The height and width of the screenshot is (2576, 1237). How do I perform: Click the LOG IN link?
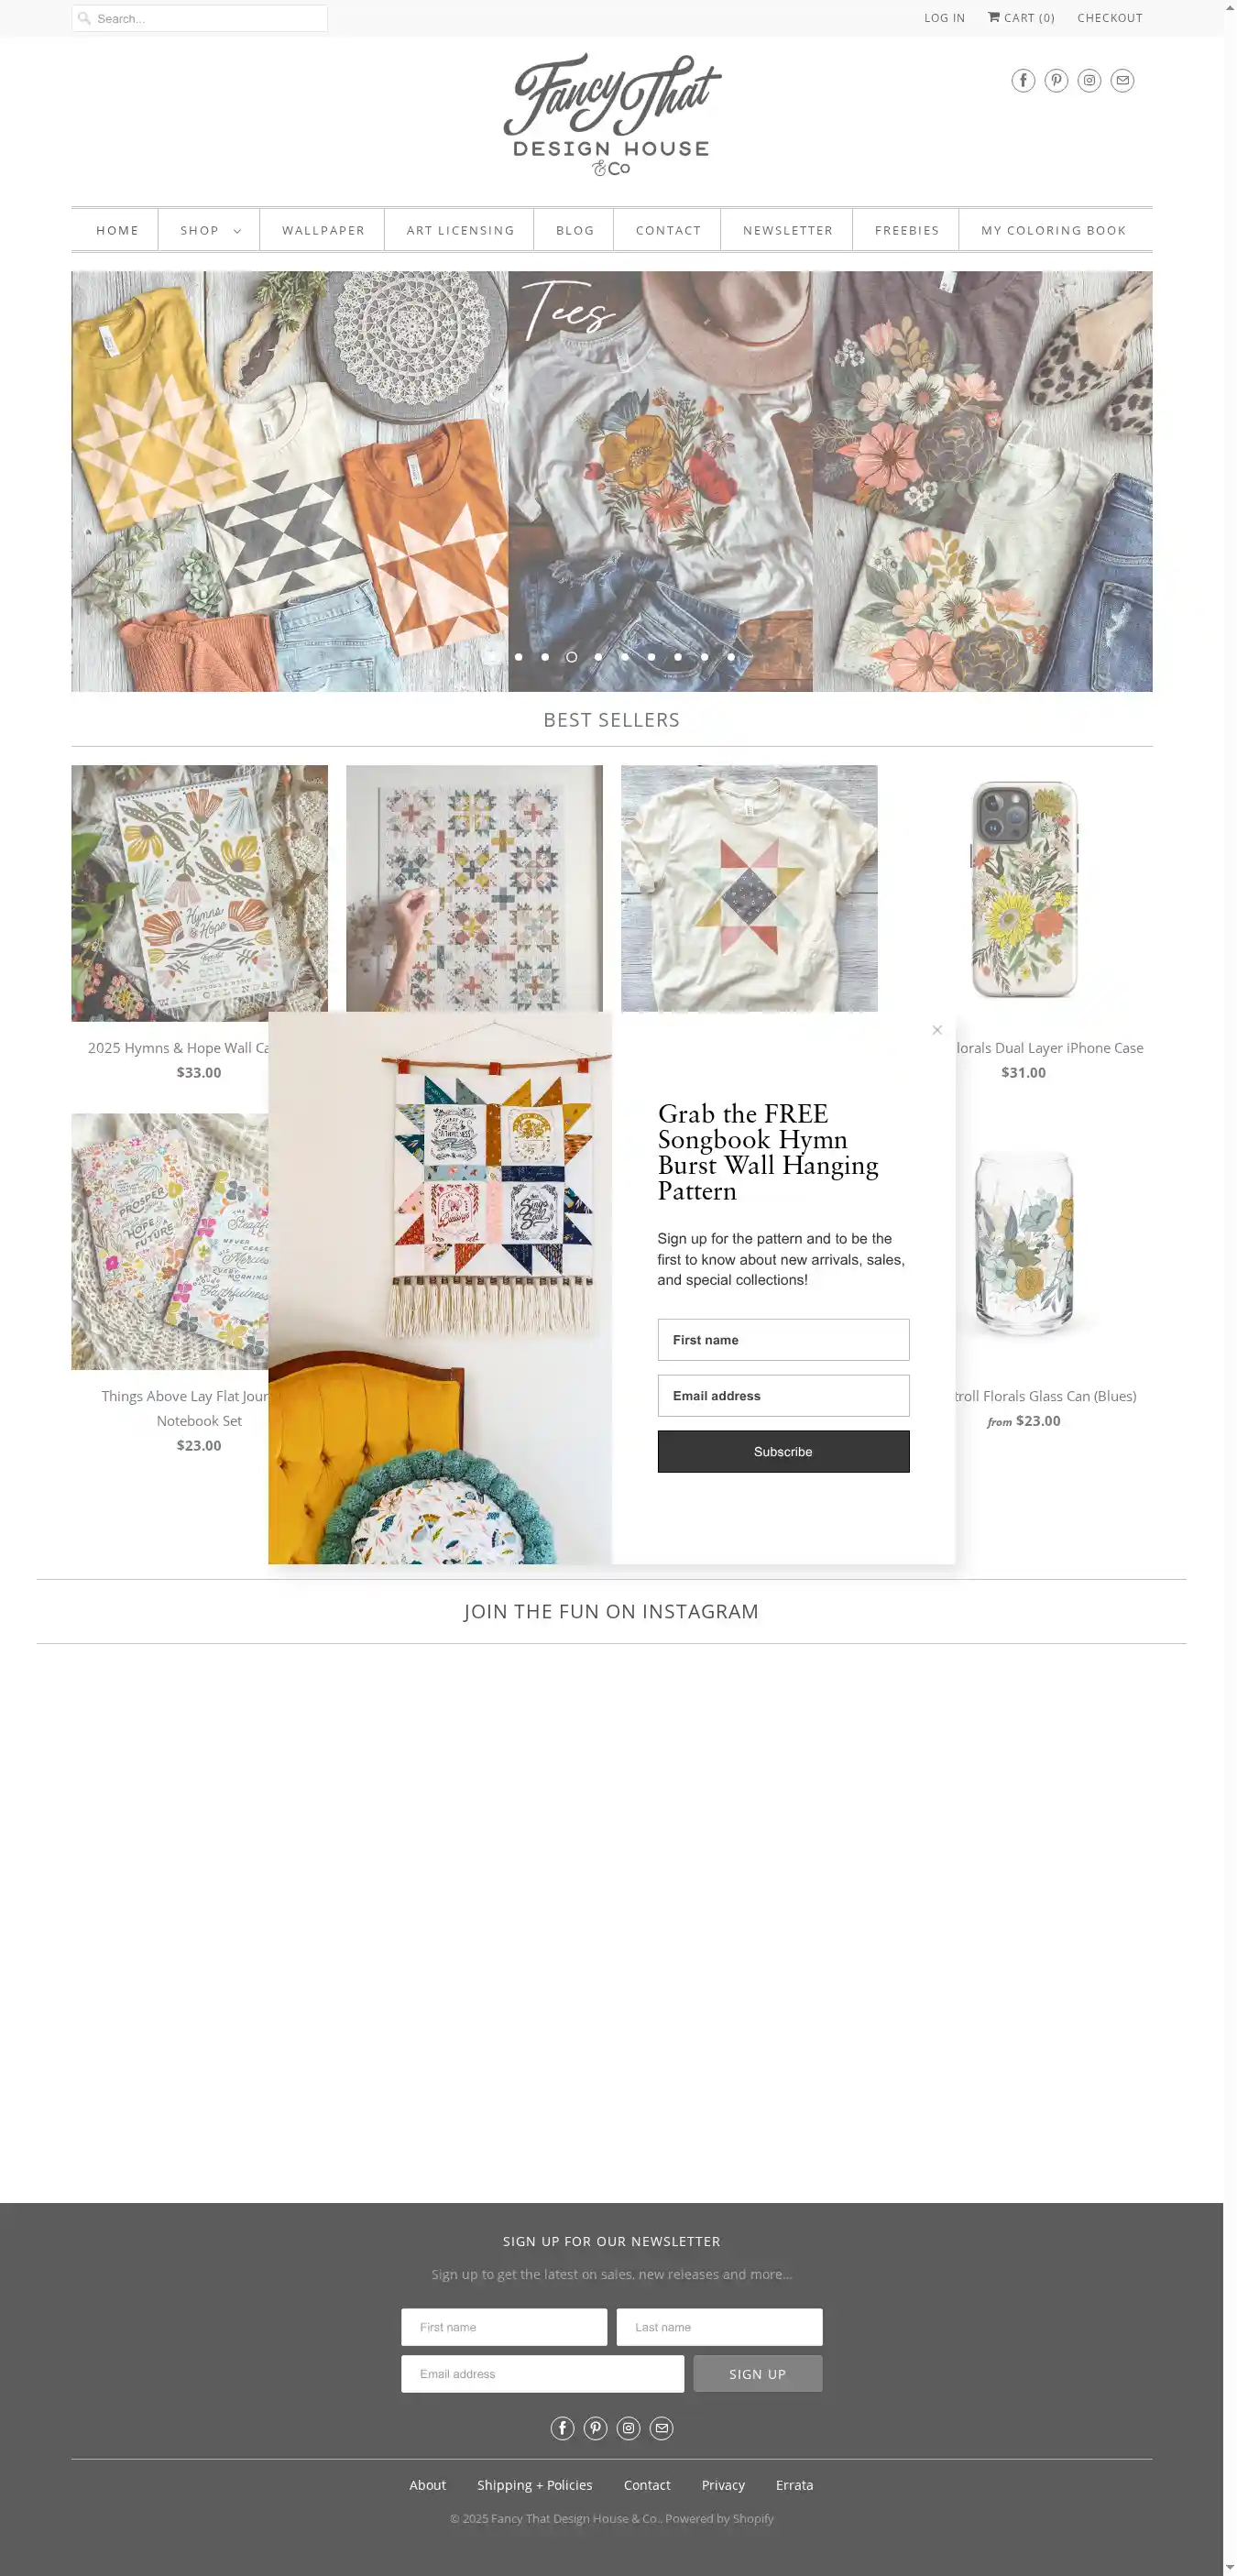944,18
